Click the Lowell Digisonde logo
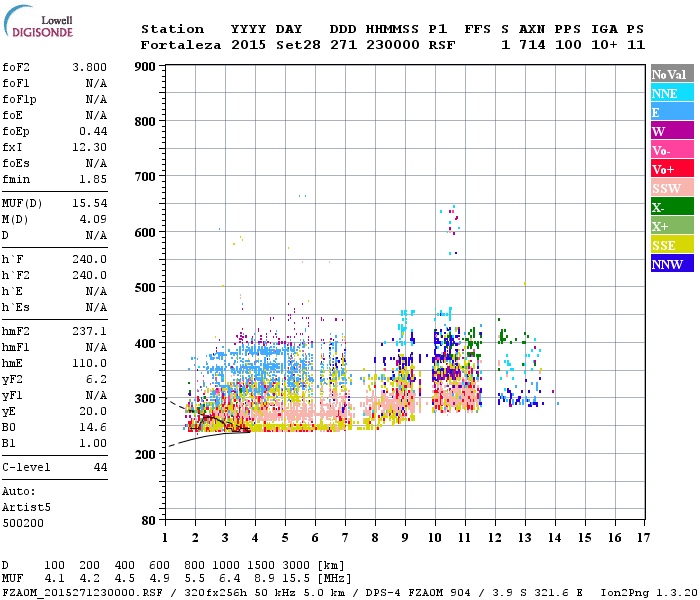The height and width of the screenshot is (600, 700). coord(38,22)
